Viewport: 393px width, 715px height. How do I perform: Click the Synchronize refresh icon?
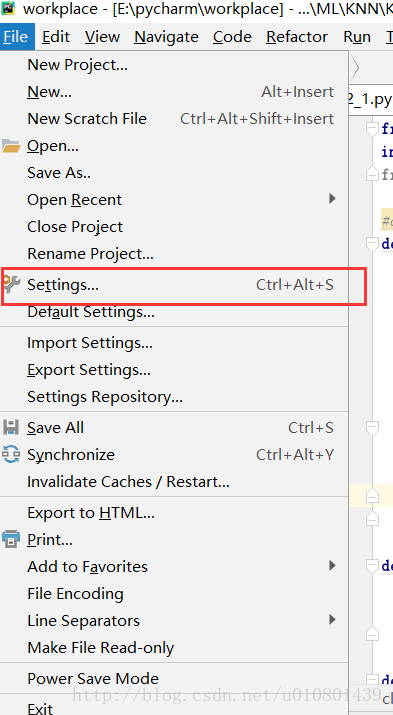11,455
